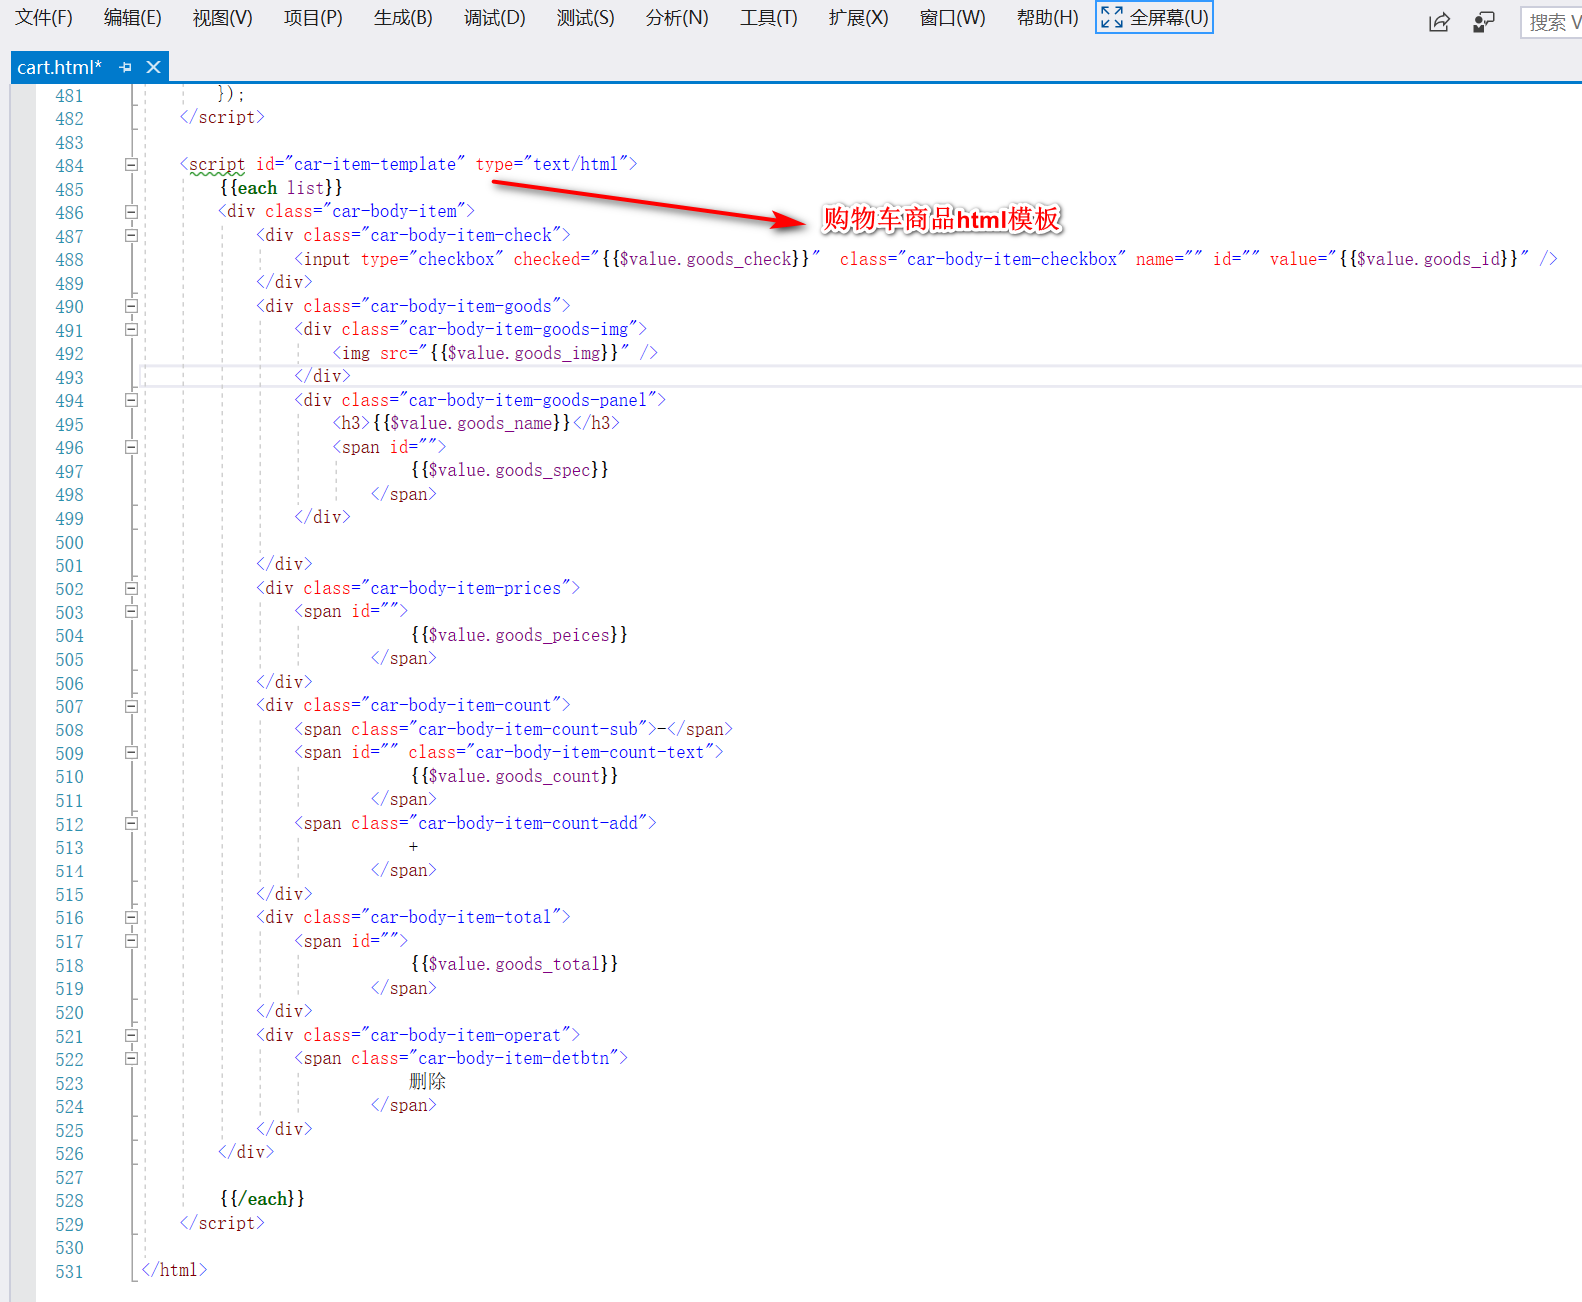This screenshot has width=1582, height=1302.
Task: Open the 文件(F) menu
Action: coord(44,18)
